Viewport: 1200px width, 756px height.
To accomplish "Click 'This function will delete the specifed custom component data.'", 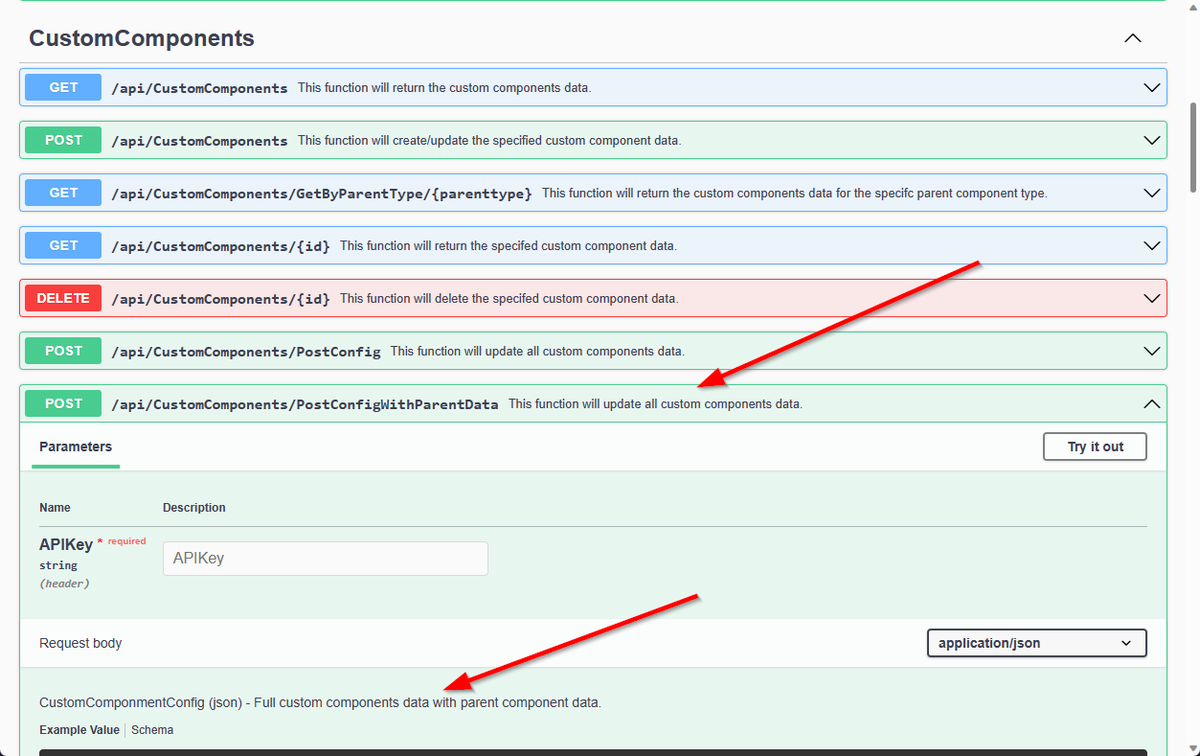I will pyautogui.click(x=509, y=298).
